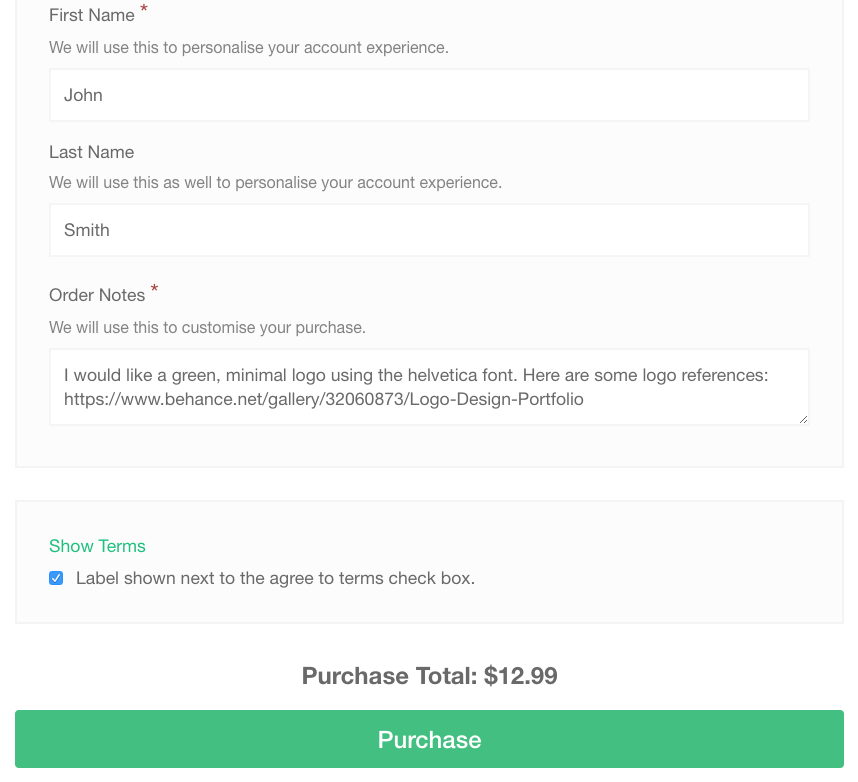Click the First Name help text description
This screenshot has height=782, width=858.
[x=249, y=48]
